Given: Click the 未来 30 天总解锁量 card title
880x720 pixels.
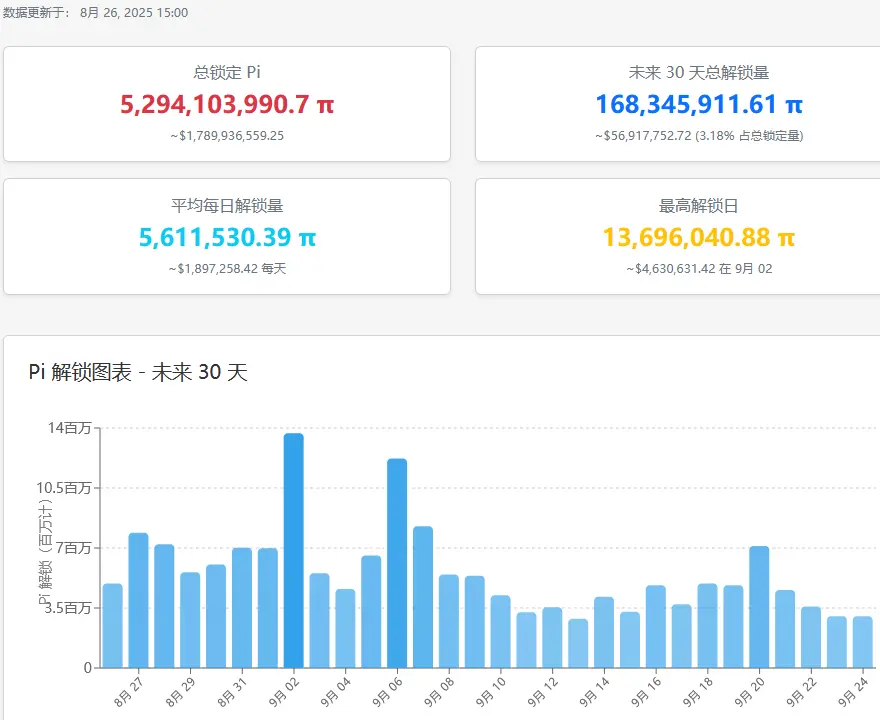Looking at the screenshot, I should coord(699,72).
